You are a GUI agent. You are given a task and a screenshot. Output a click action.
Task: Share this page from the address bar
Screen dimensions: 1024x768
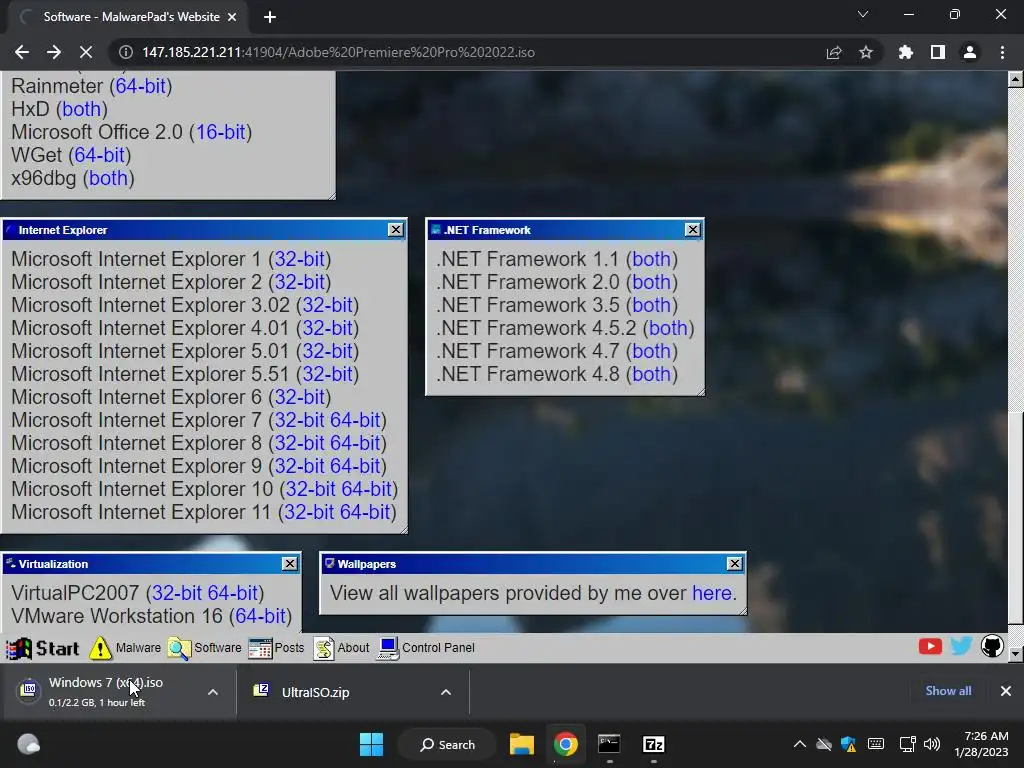[x=834, y=52]
